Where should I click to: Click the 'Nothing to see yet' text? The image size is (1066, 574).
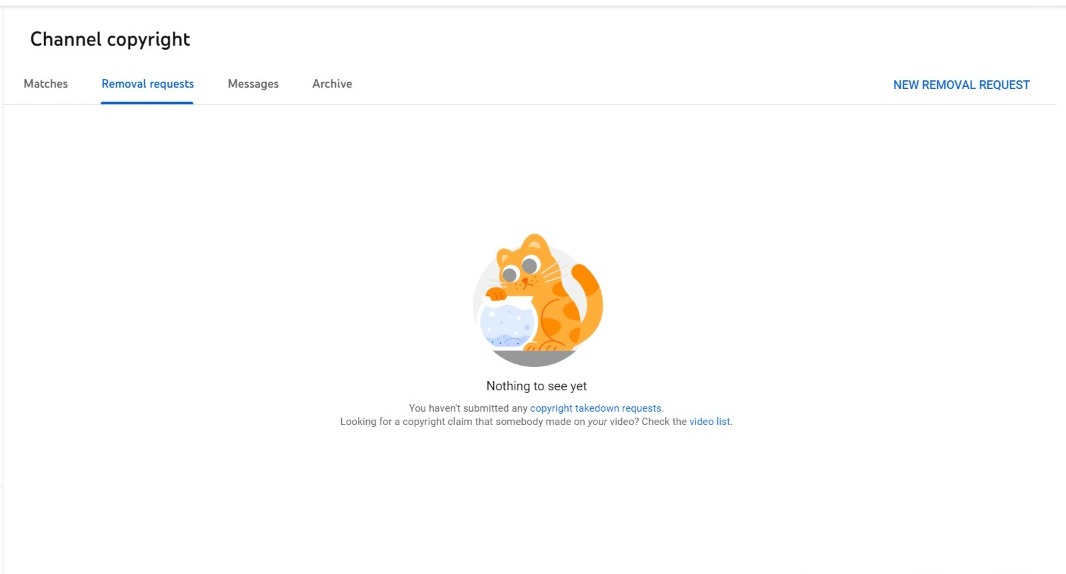536,386
